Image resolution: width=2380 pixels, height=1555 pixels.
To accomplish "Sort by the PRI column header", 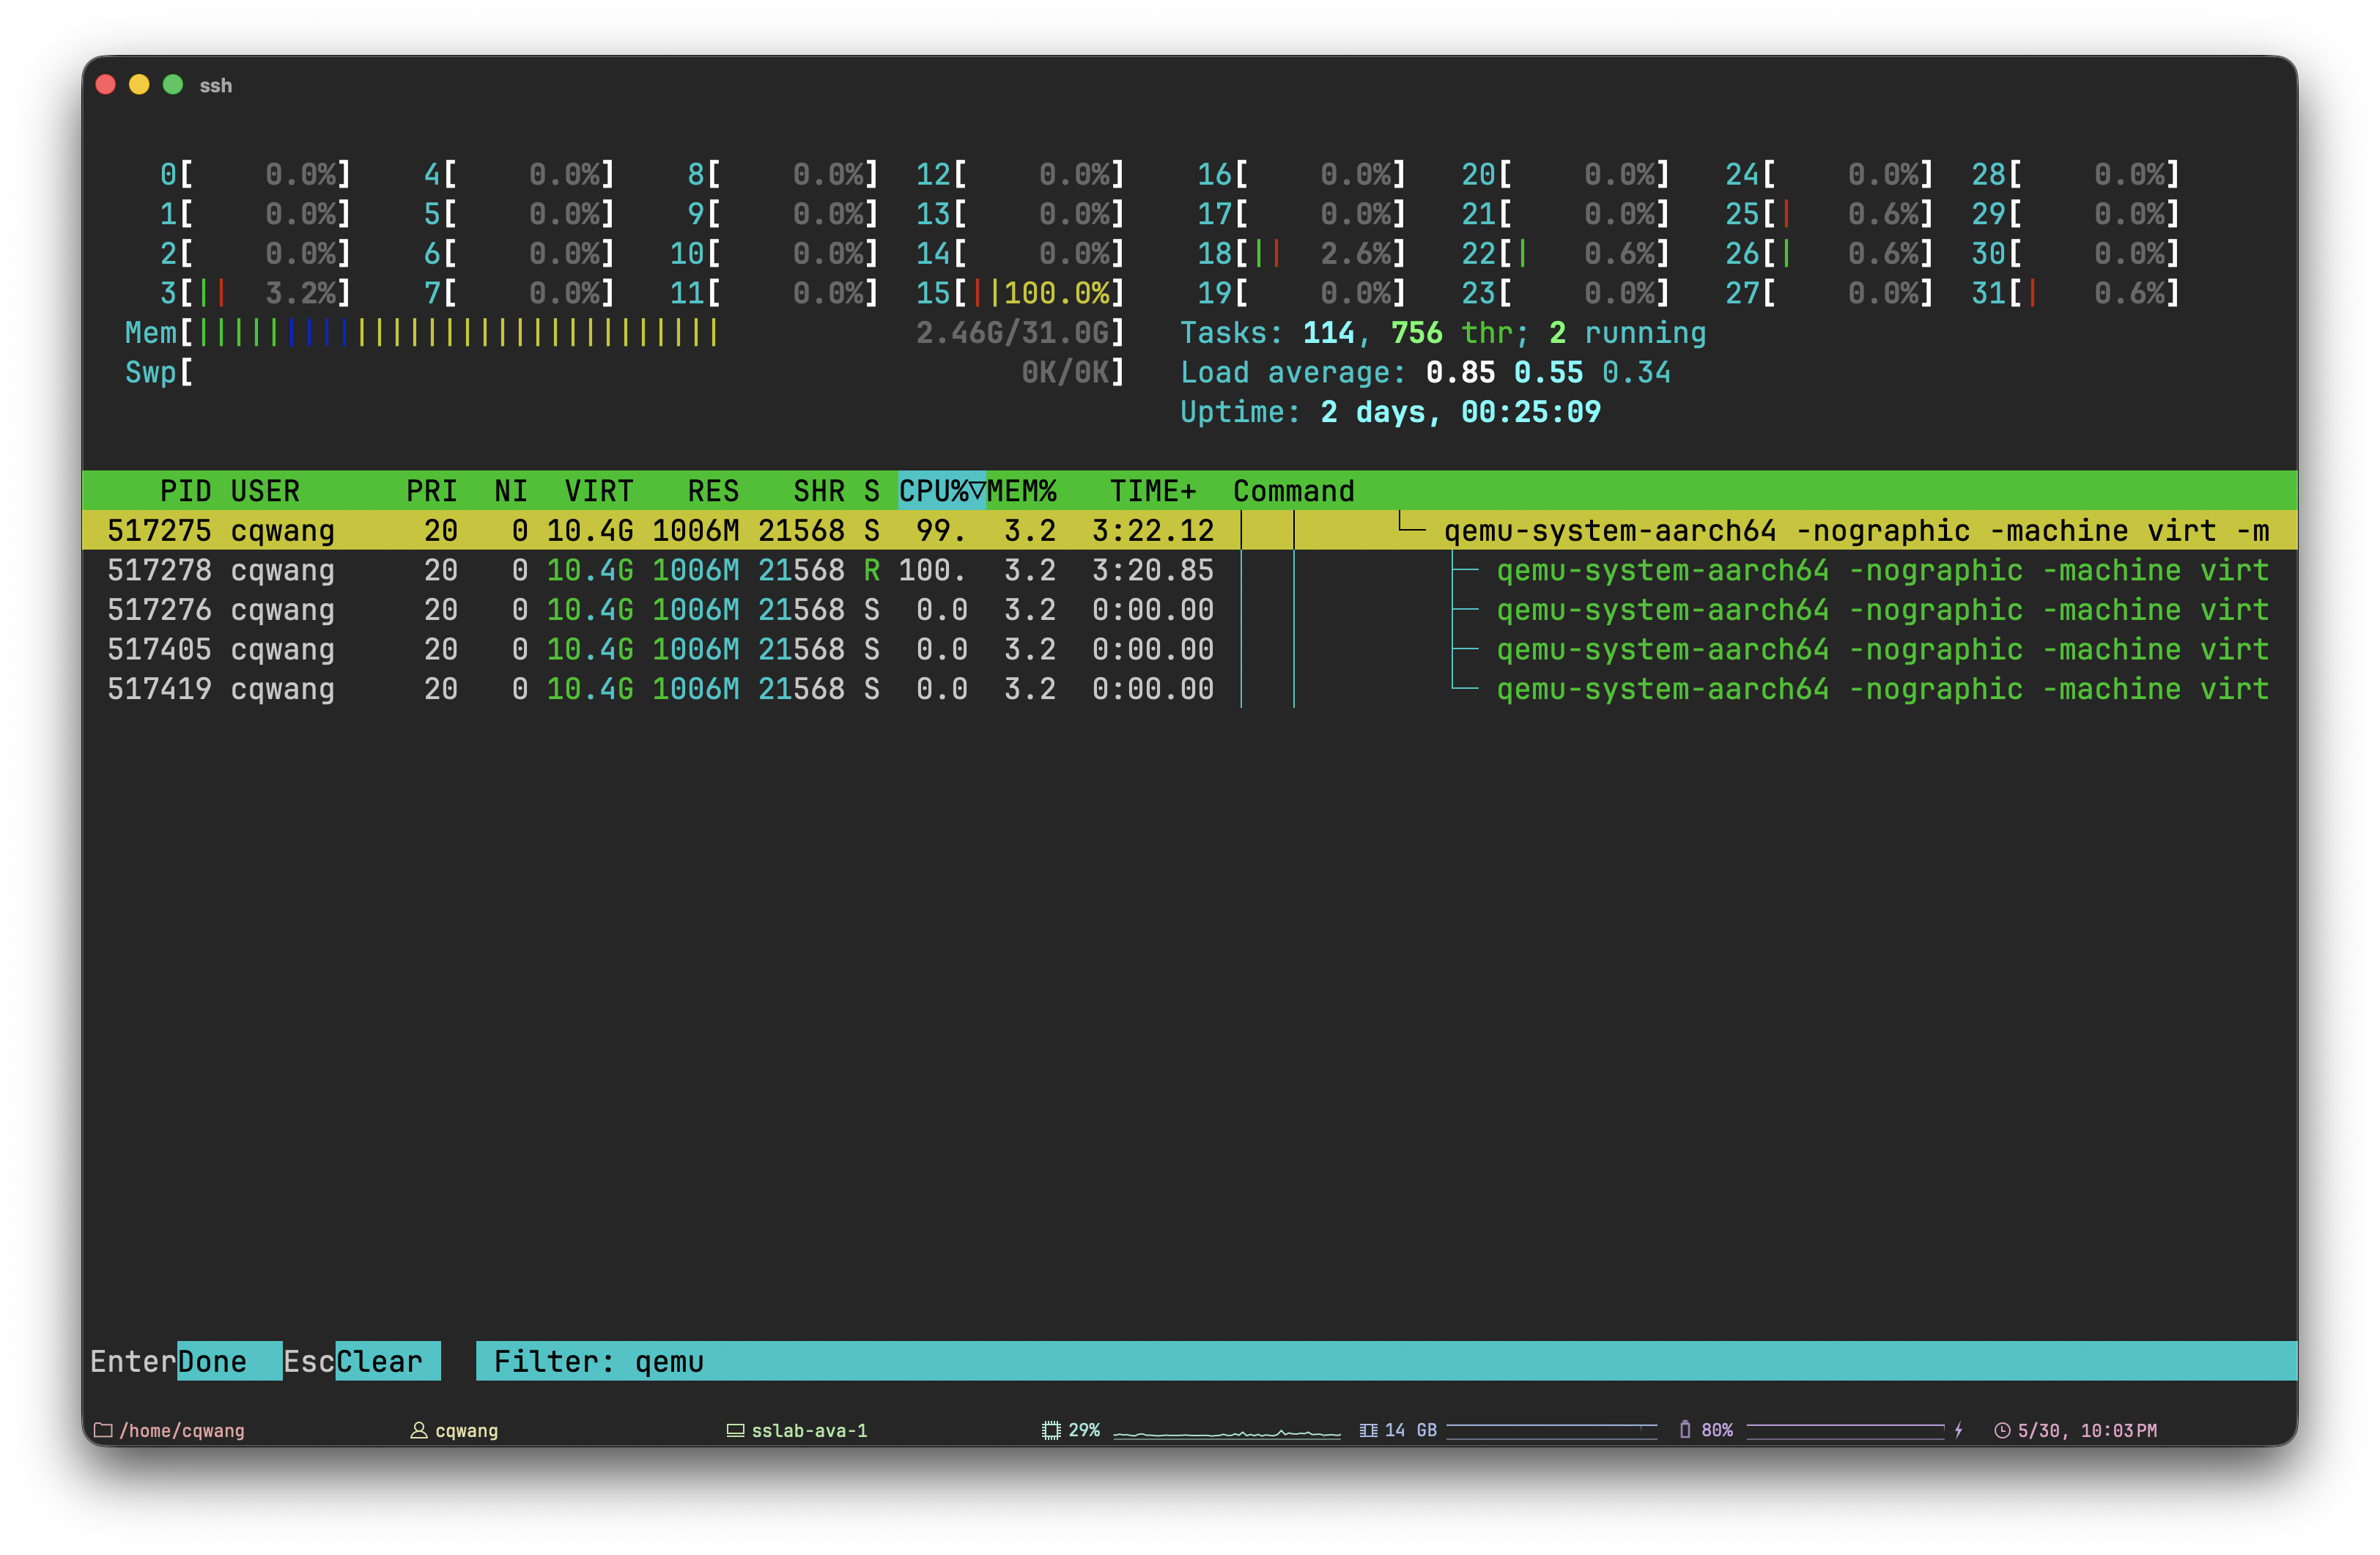I will 432,491.
